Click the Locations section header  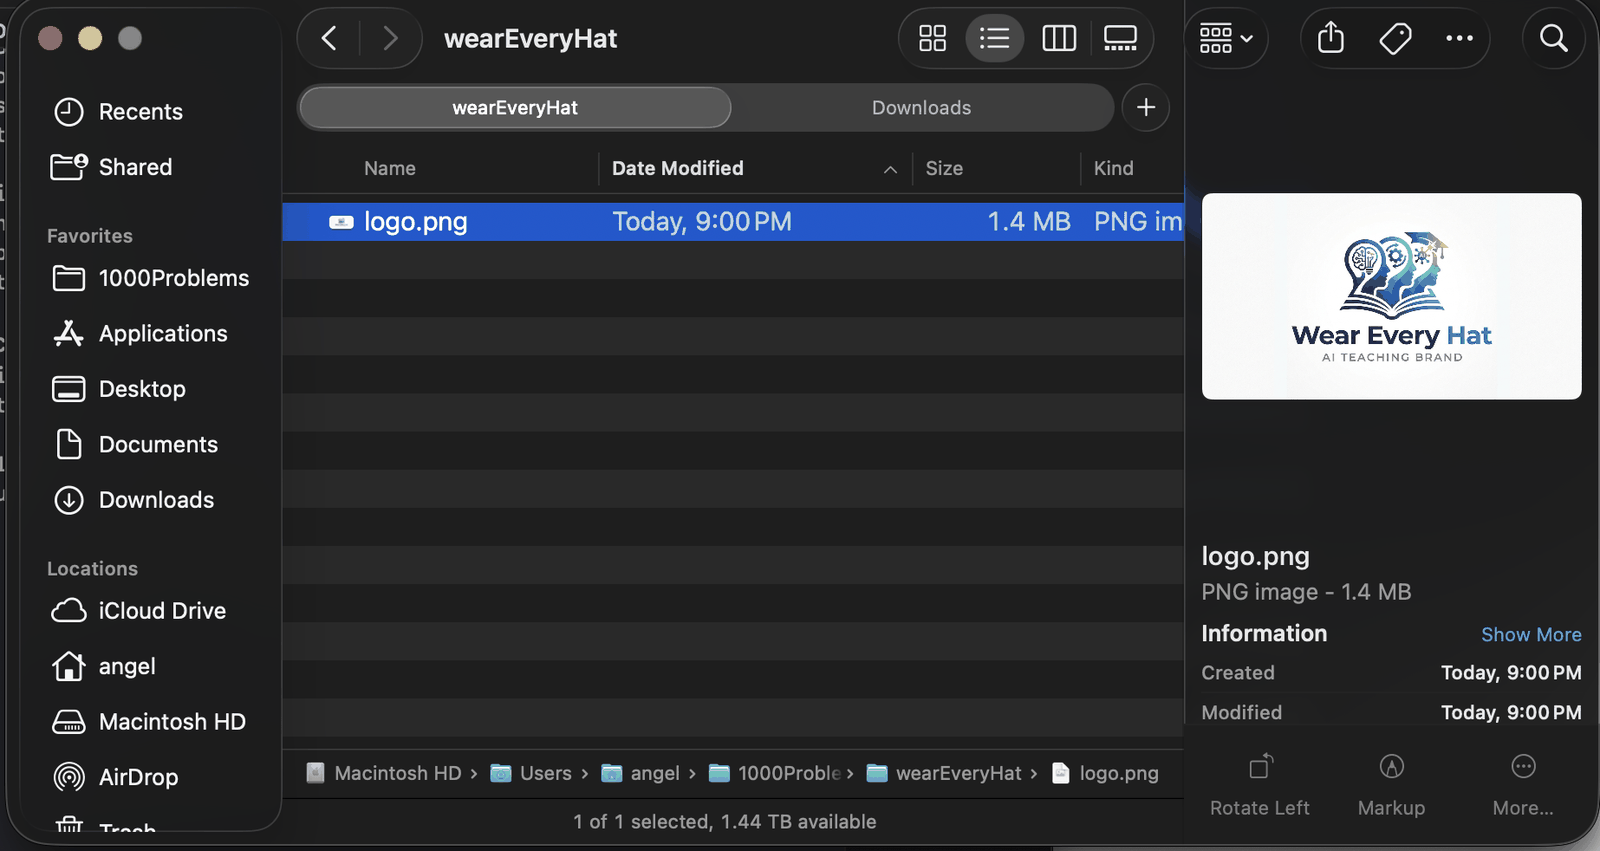(92, 569)
